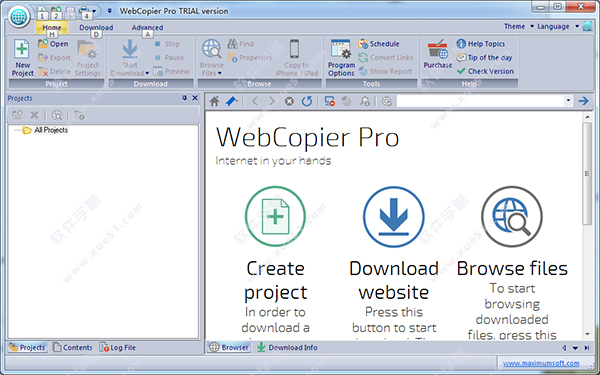Toggle auto-hide pin of Projects panel
This screenshot has width=600, height=375.
click(x=185, y=98)
